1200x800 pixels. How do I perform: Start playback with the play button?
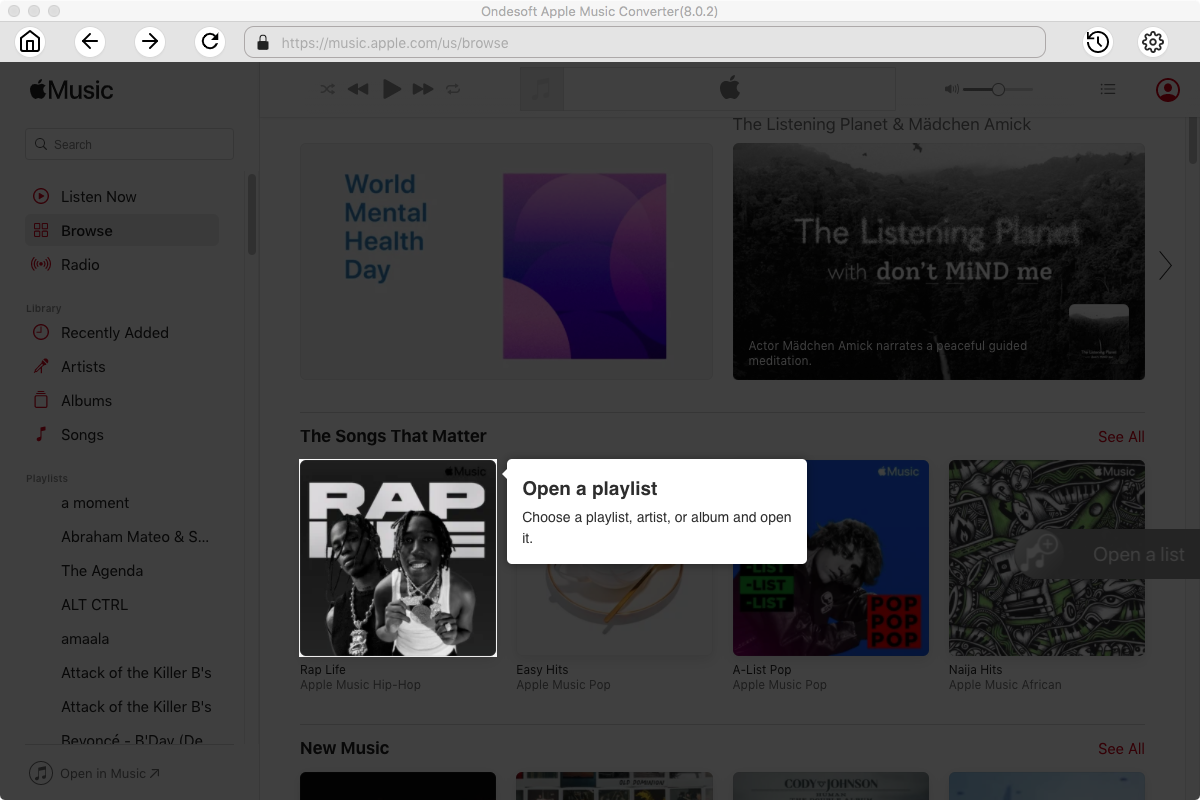coord(392,89)
